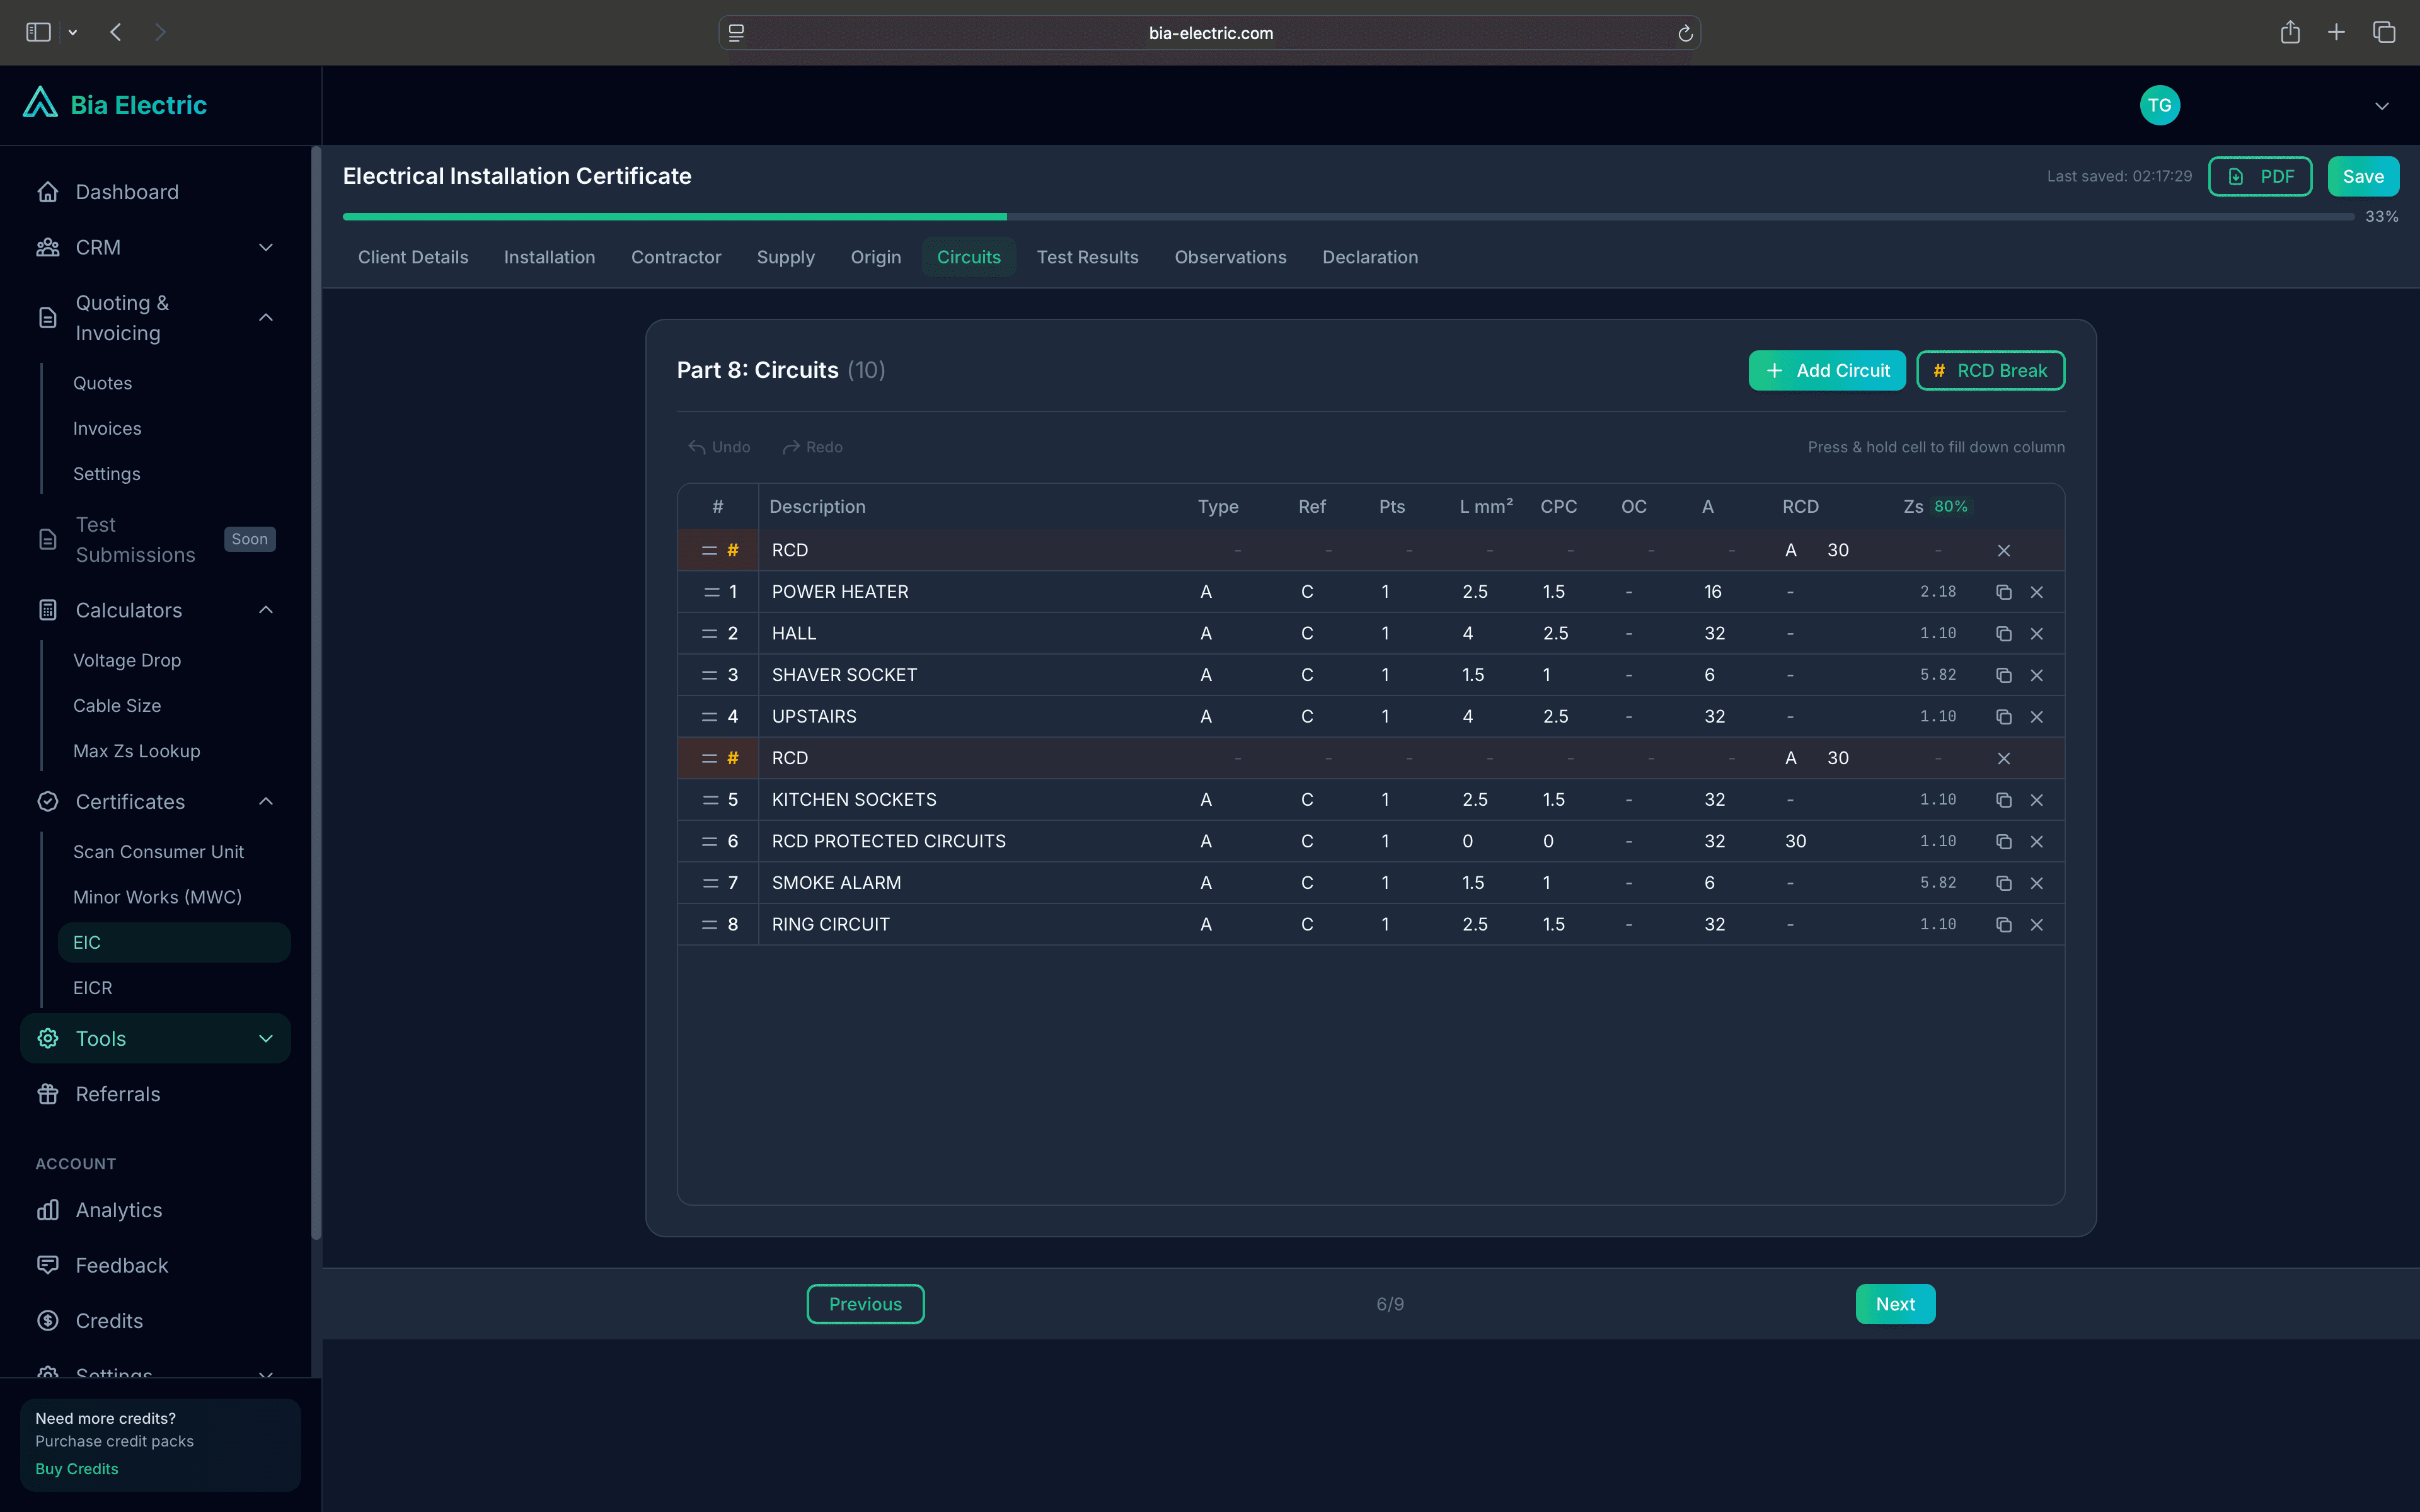Click the Redo arrow icon
2420x1512 pixels.
pos(791,447)
